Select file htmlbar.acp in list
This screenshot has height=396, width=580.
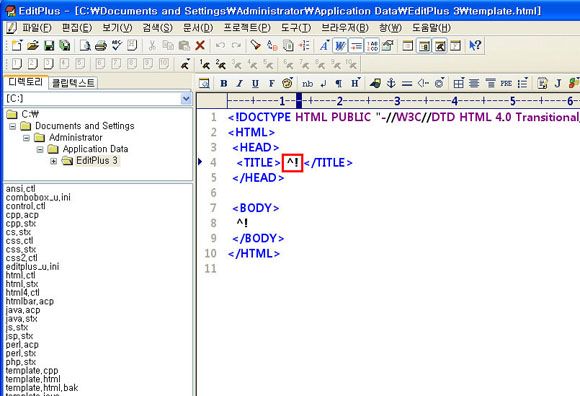pos(30,301)
